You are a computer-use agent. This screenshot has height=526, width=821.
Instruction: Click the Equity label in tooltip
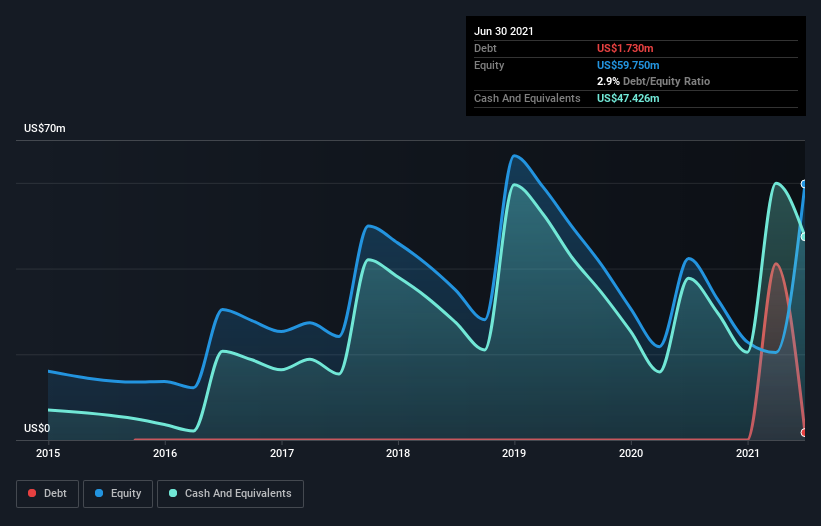489,65
